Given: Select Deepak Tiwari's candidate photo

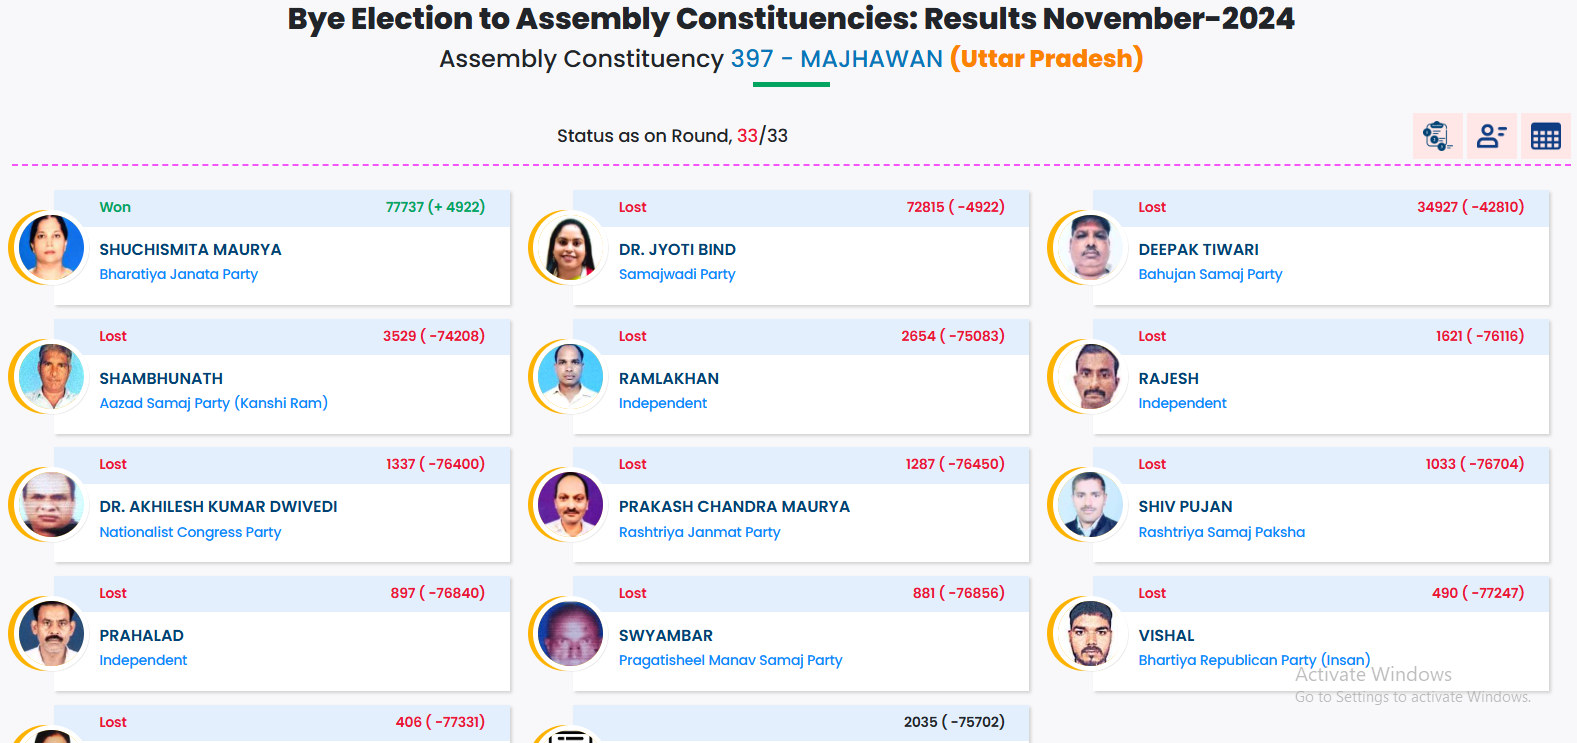Looking at the screenshot, I should point(1090,247).
